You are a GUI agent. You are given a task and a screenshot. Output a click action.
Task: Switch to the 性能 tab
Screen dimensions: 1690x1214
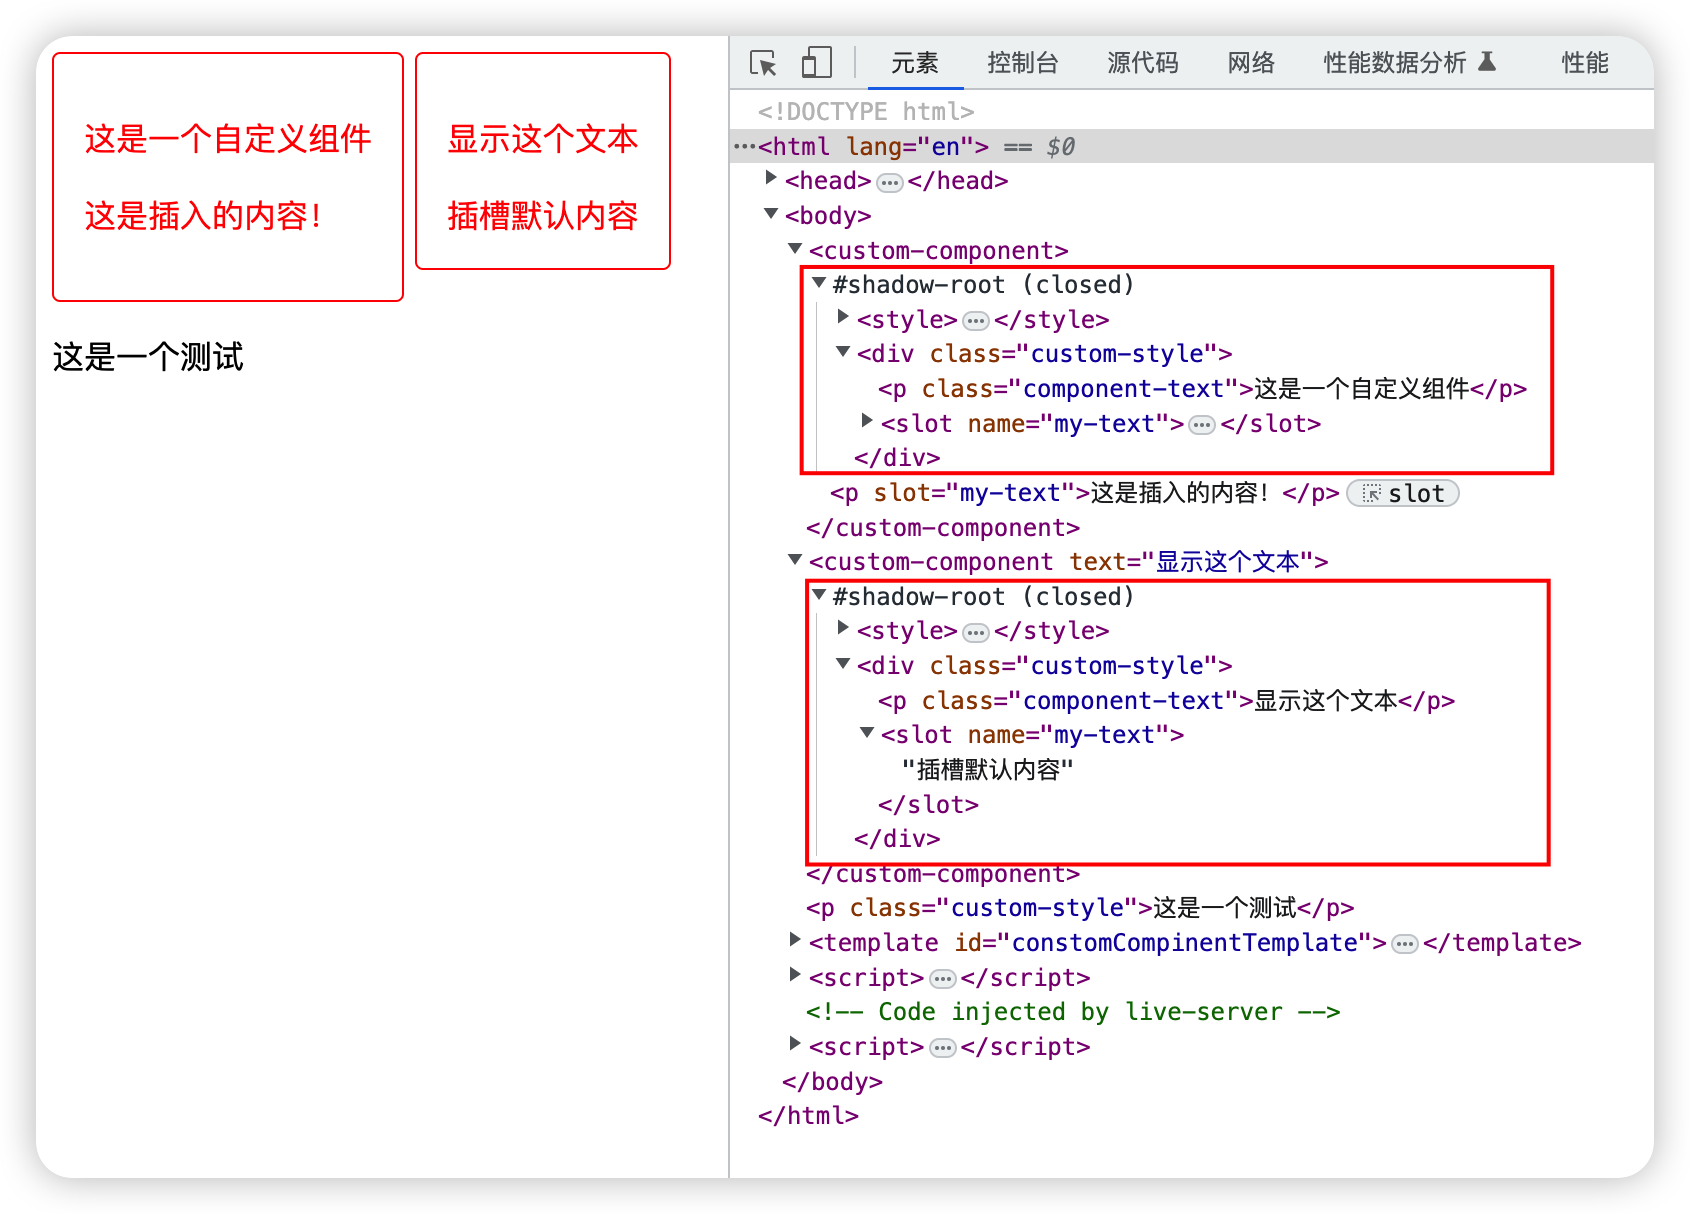click(x=1585, y=63)
